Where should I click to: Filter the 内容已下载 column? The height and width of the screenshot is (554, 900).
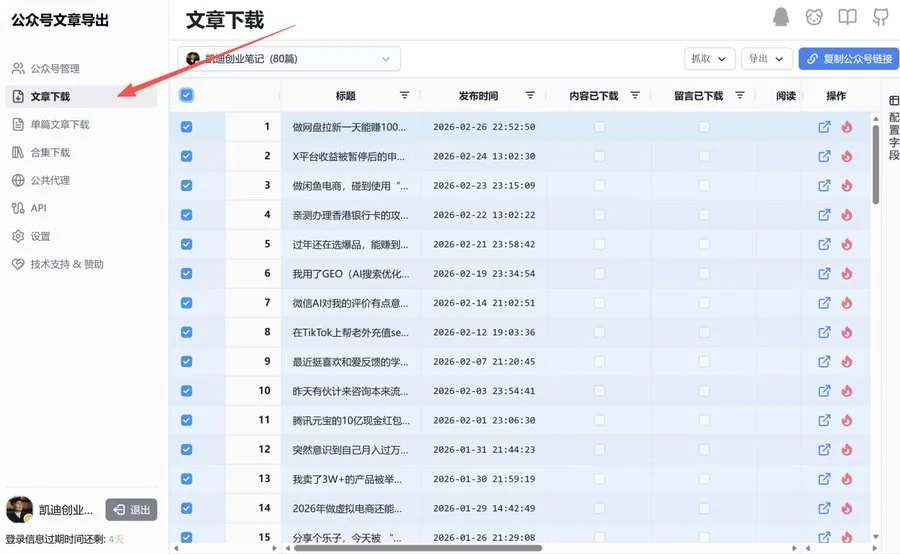[x=635, y=95]
